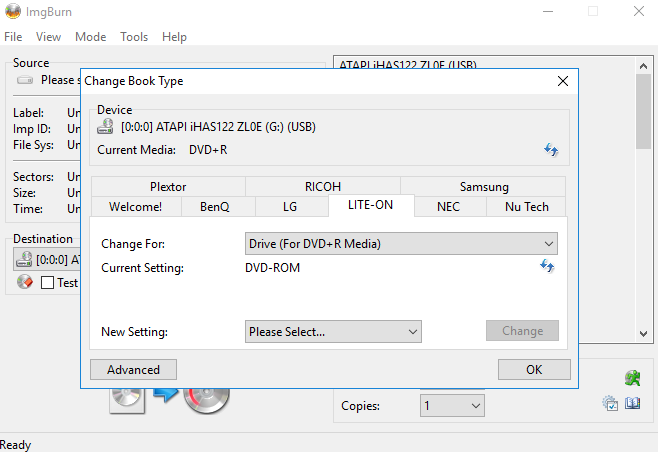The width and height of the screenshot is (658, 452).
Task: Switch to the Nu Tech tab
Action: click(x=527, y=206)
